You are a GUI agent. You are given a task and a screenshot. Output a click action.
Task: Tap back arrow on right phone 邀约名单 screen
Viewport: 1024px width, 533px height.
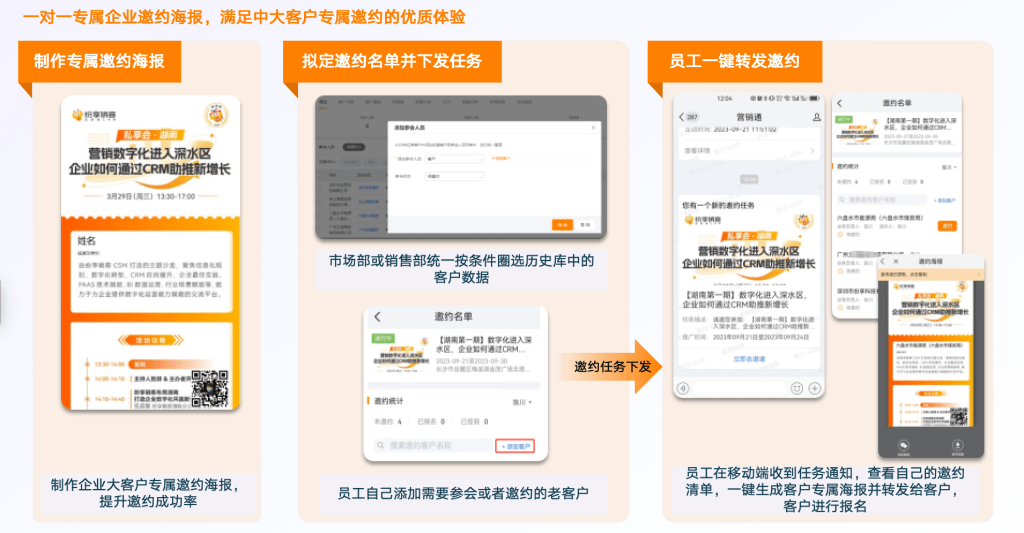click(839, 103)
